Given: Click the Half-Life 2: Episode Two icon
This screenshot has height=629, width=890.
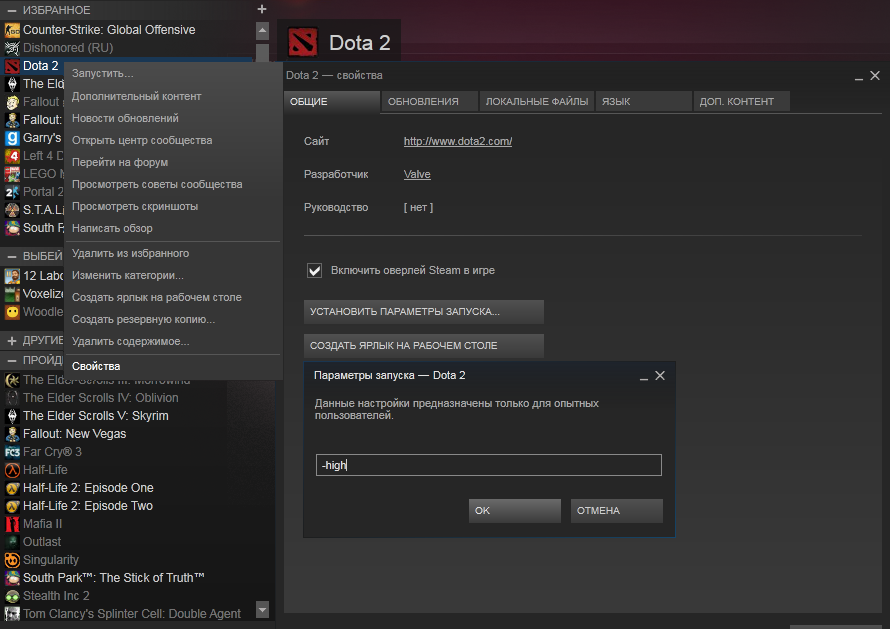Looking at the screenshot, I should 12,506.
